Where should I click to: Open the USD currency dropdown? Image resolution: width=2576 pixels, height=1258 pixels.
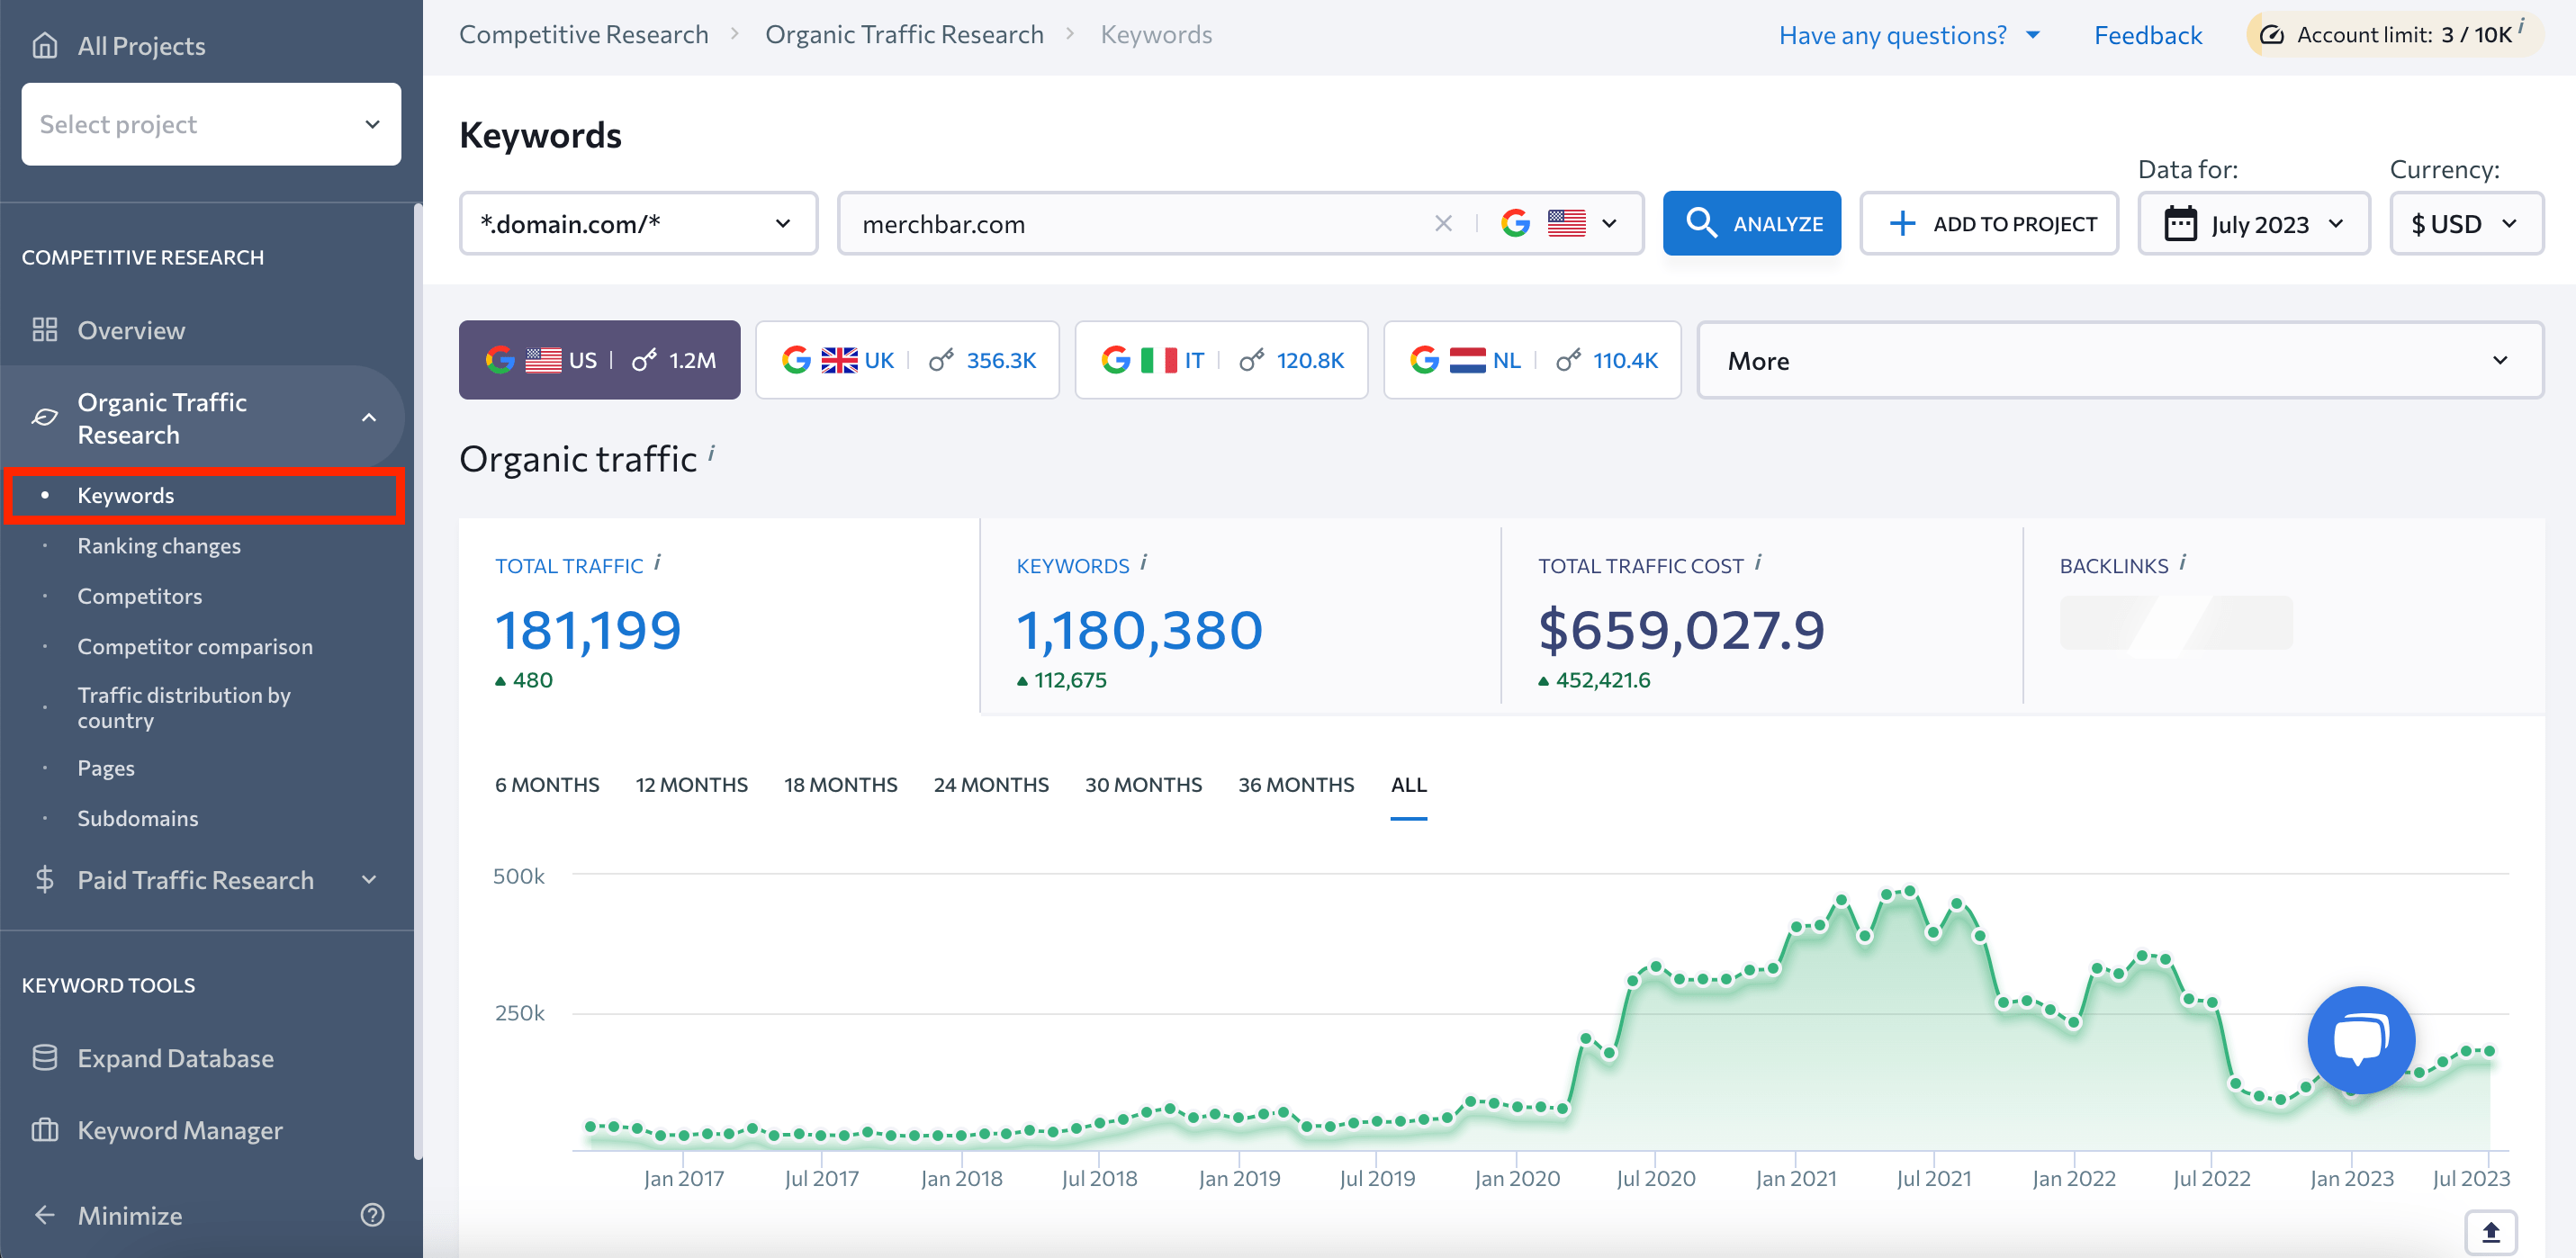click(x=2459, y=223)
